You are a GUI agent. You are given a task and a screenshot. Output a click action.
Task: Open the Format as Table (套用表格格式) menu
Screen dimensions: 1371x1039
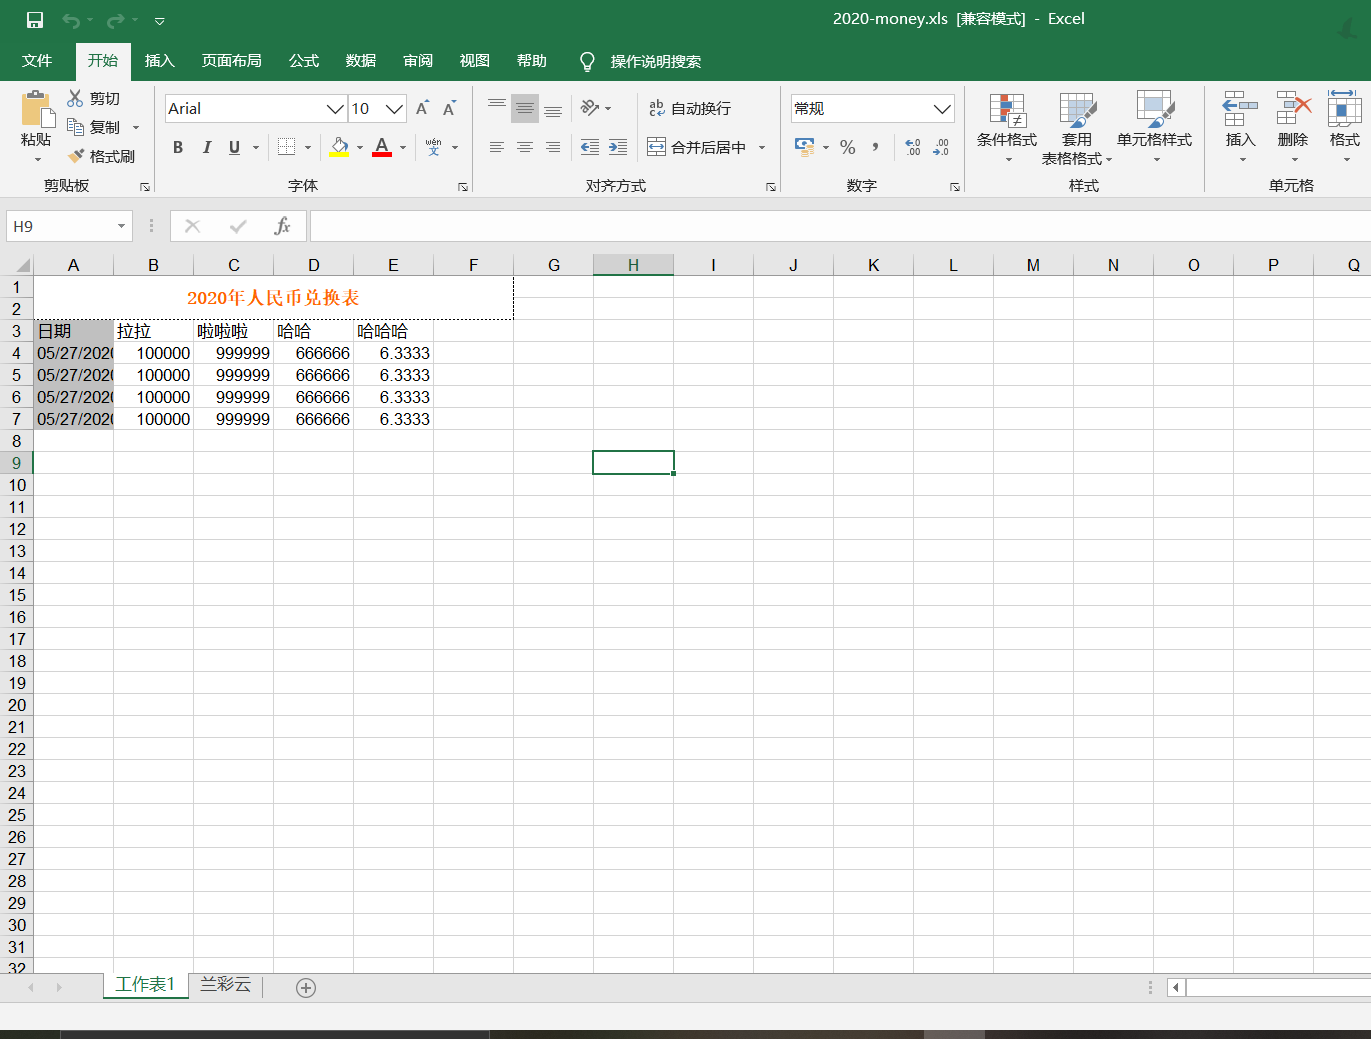coord(1077,128)
